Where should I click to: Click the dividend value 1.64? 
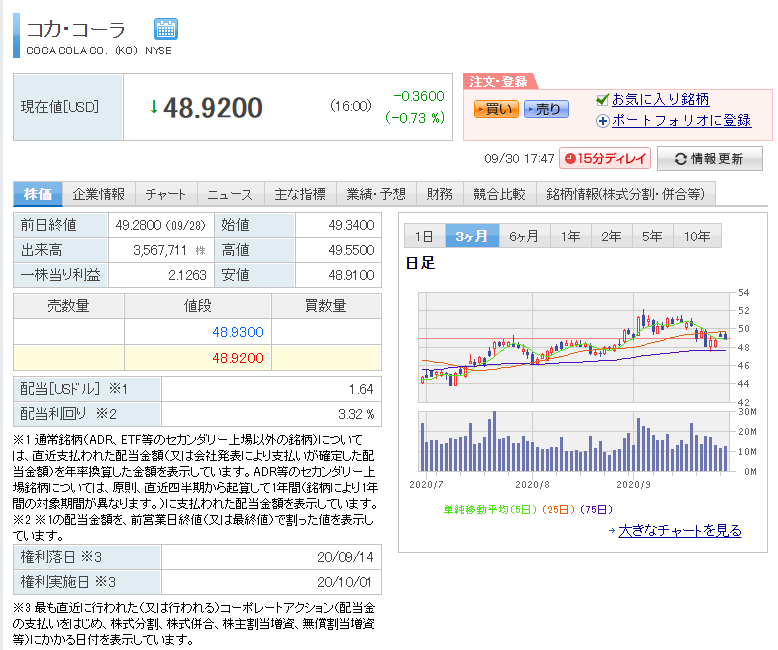click(x=361, y=389)
